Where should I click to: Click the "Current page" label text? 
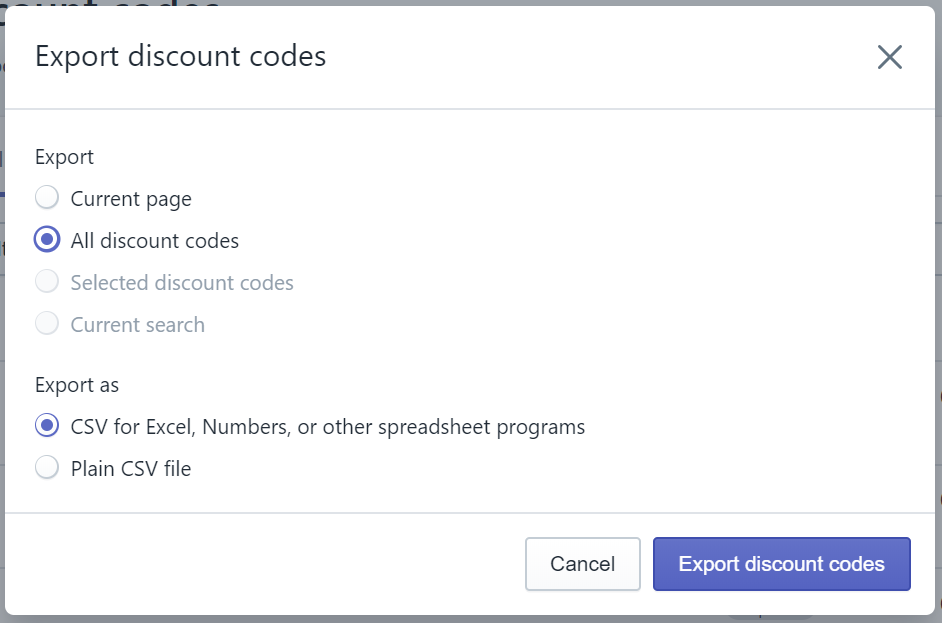pos(131,199)
